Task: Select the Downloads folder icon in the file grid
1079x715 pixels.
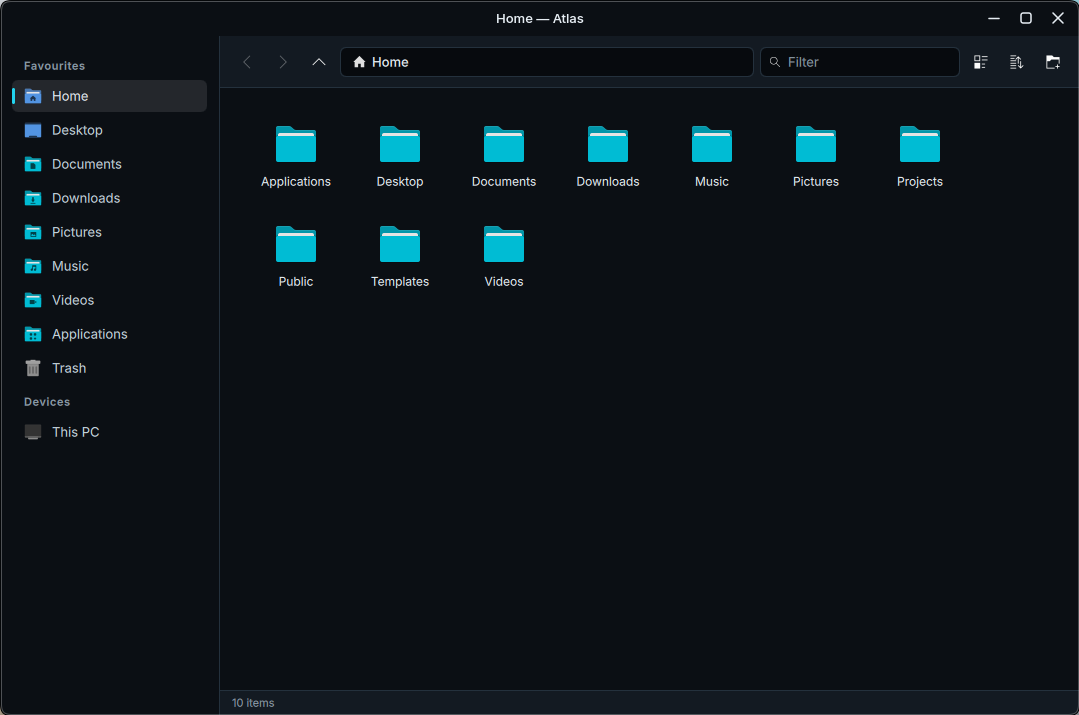Action: tap(608, 144)
